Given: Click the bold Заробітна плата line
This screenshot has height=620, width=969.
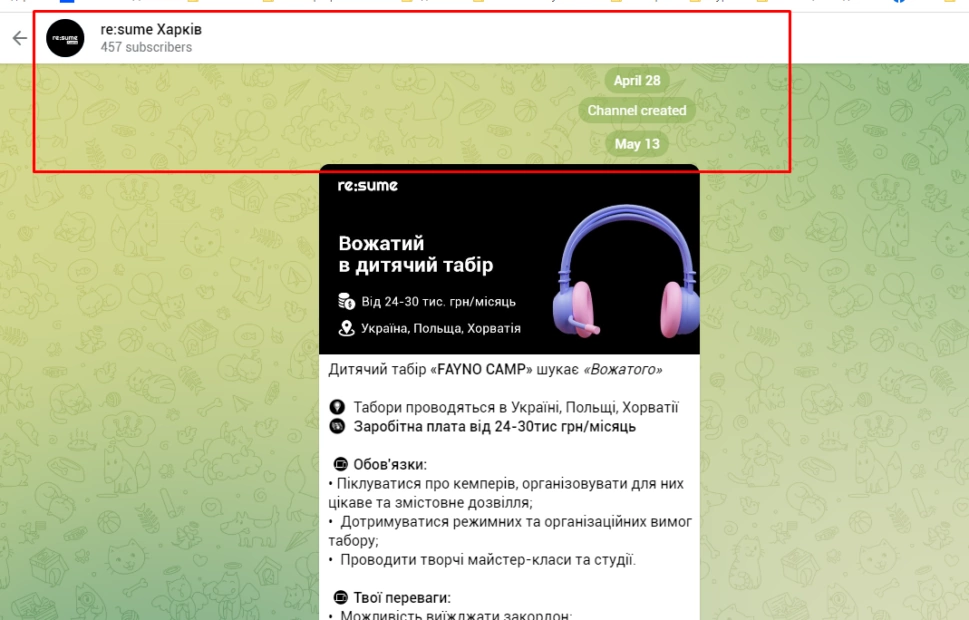Looking at the screenshot, I should tap(494, 427).
